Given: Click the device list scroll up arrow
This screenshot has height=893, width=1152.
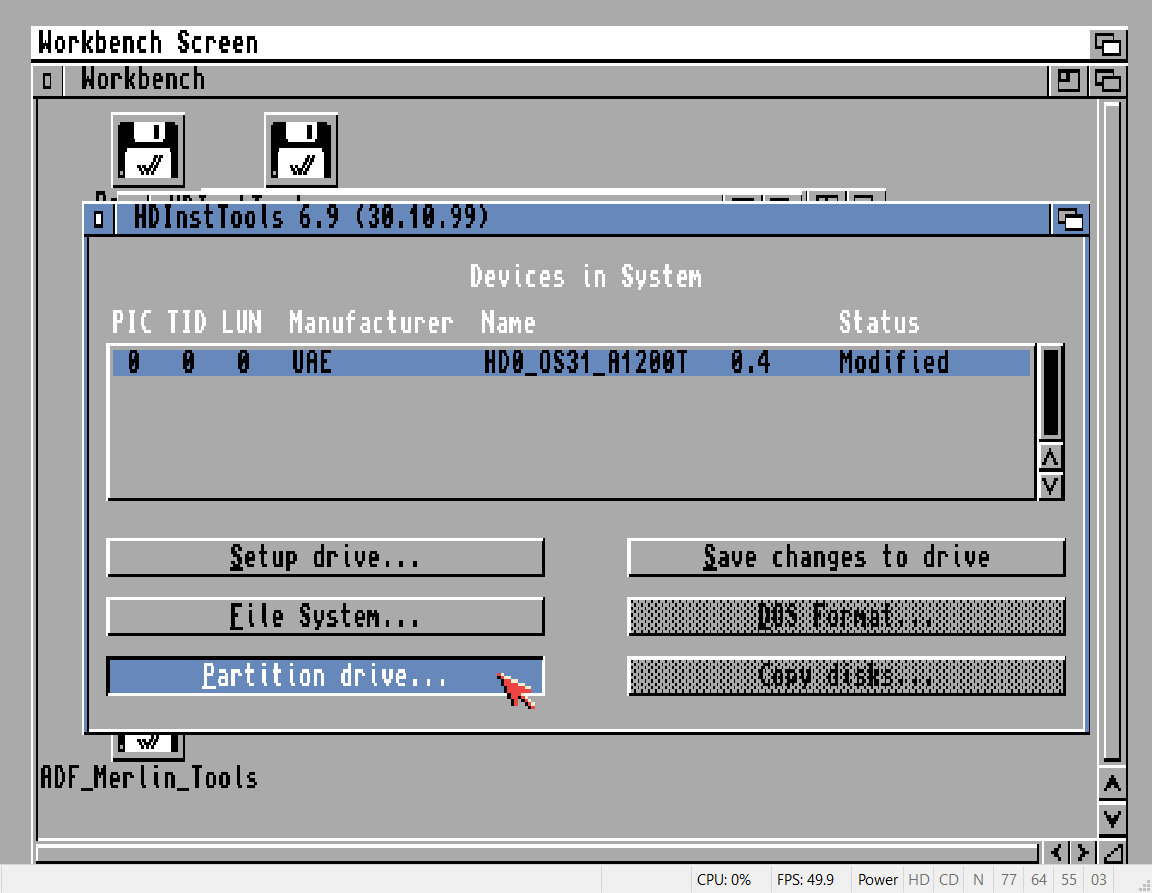Looking at the screenshot, I should click(1051, 457).
